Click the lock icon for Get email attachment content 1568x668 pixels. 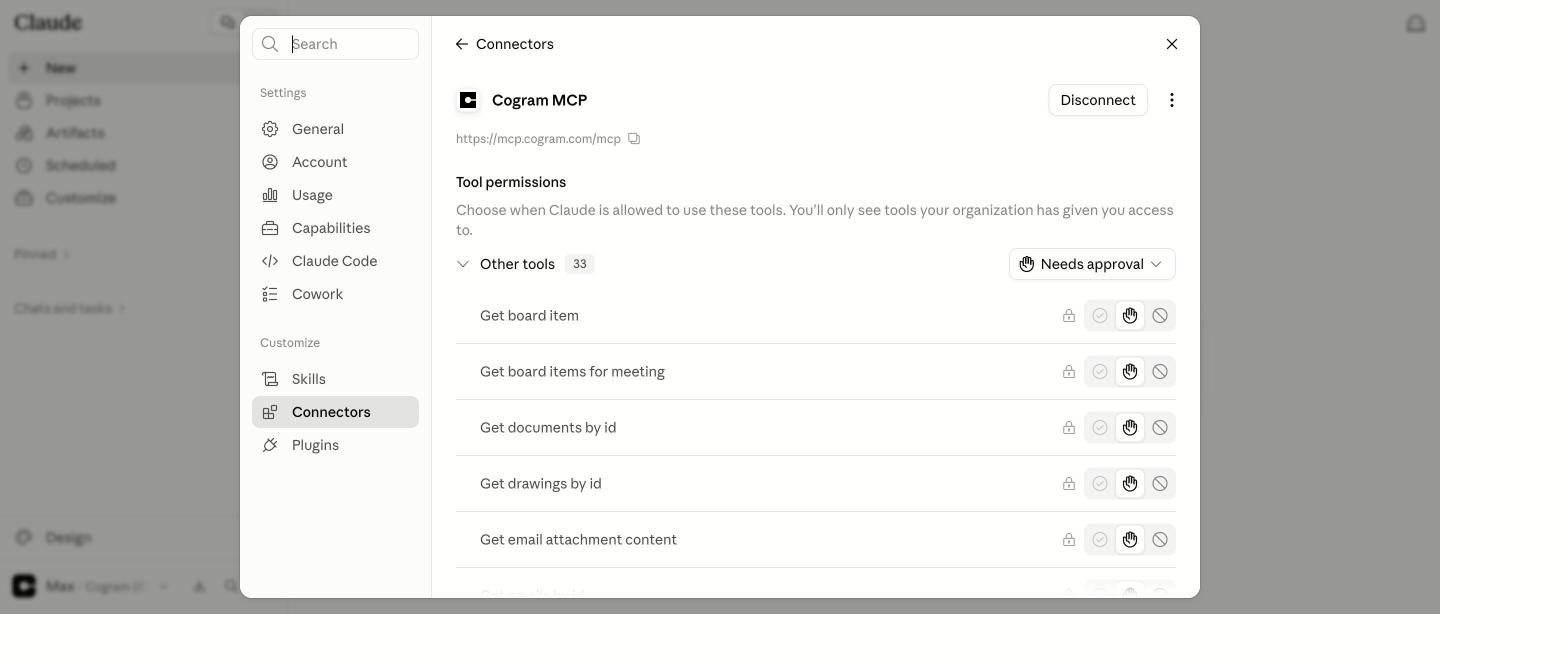pos(1069,540)
